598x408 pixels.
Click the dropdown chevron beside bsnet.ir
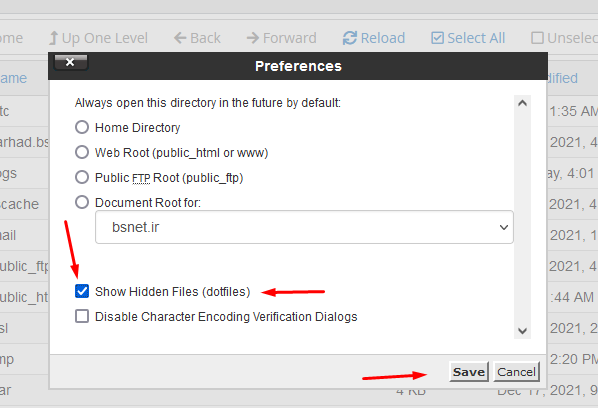tap(504, 227)
